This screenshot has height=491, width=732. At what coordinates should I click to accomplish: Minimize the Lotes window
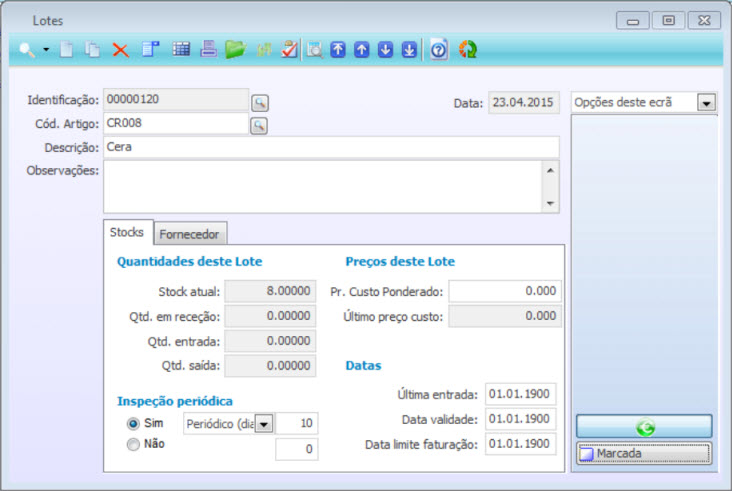click(x=633, y=21)
